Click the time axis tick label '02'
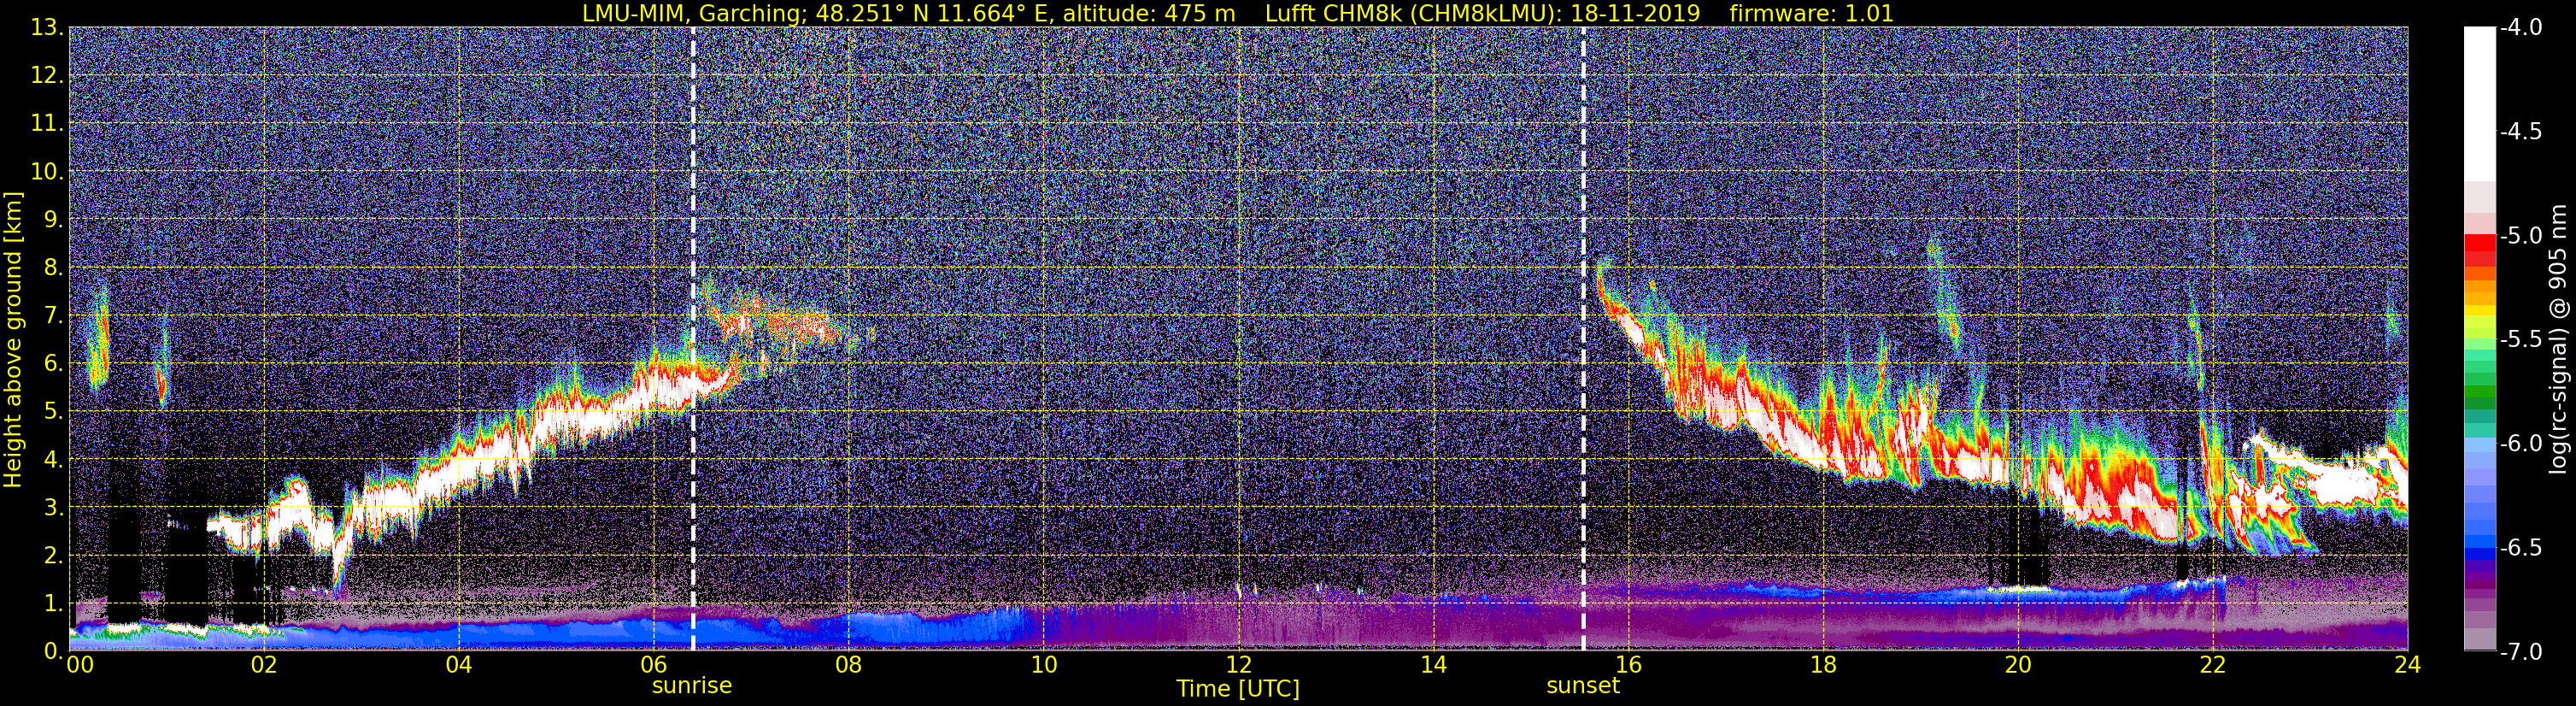Image resolution: width=2576 pixels, height=706 pixels. click(264, 665)
